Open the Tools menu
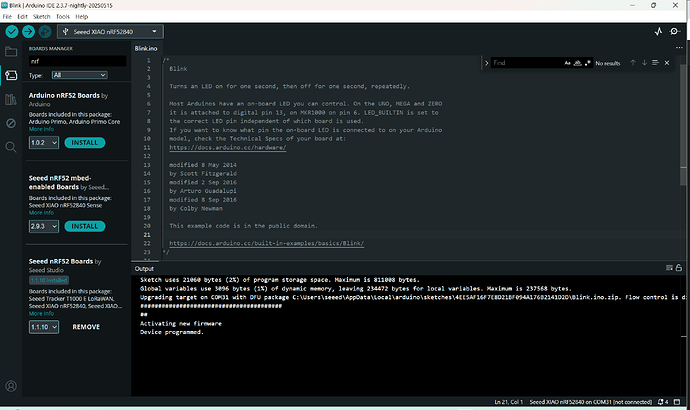Image resolution: width=690 pixels, height=410 pixels. coord(62,17)
